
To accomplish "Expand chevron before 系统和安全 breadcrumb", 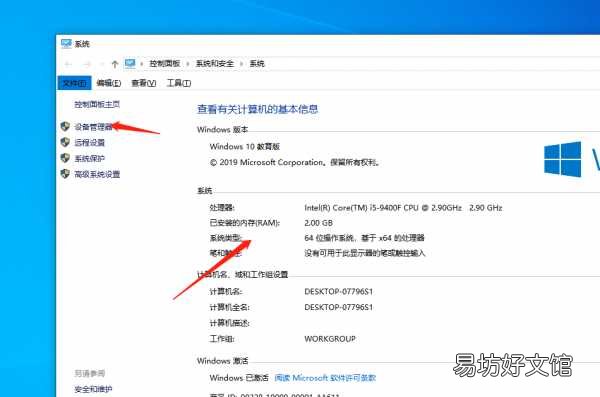I will [188, 64].
